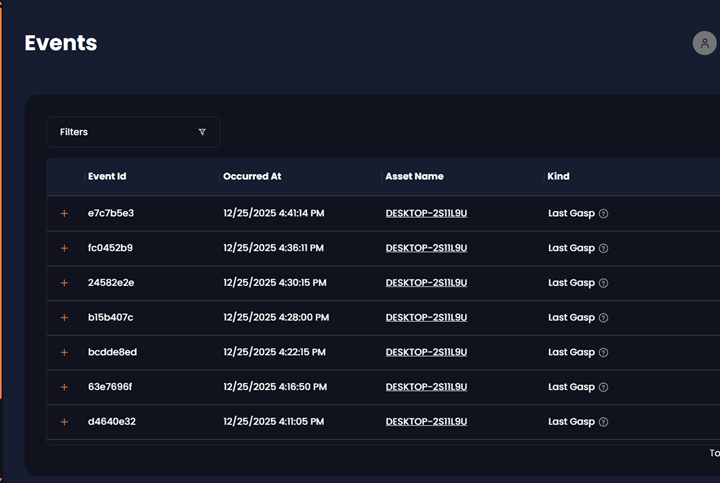Click help icon beside Last Gasp for 63e7696f
Screen dimensions: 720x483
pos(603,387)
